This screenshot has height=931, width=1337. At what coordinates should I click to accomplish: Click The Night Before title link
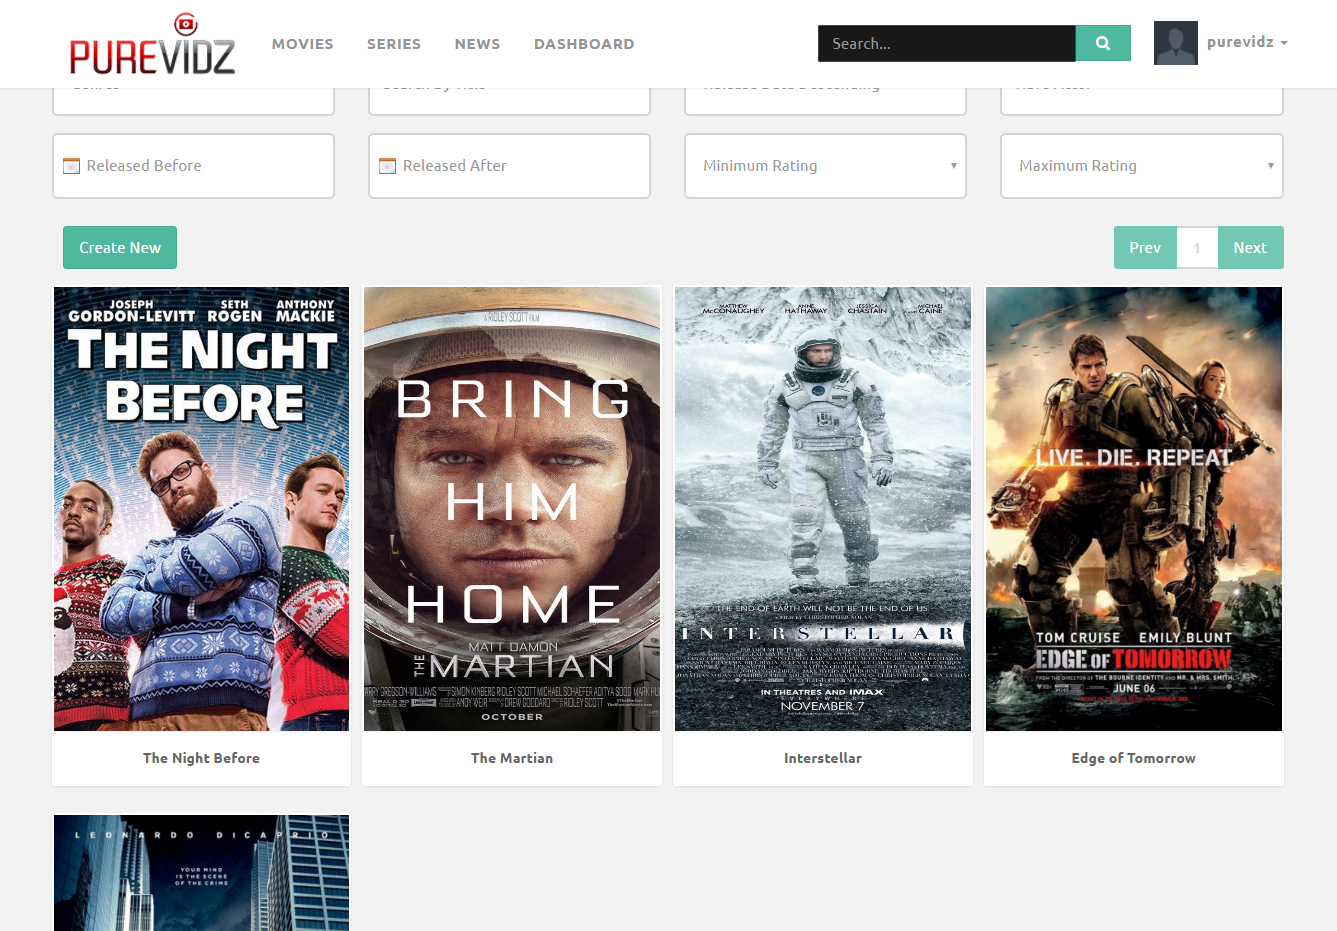pyautogui.click(x=201, y=758)
